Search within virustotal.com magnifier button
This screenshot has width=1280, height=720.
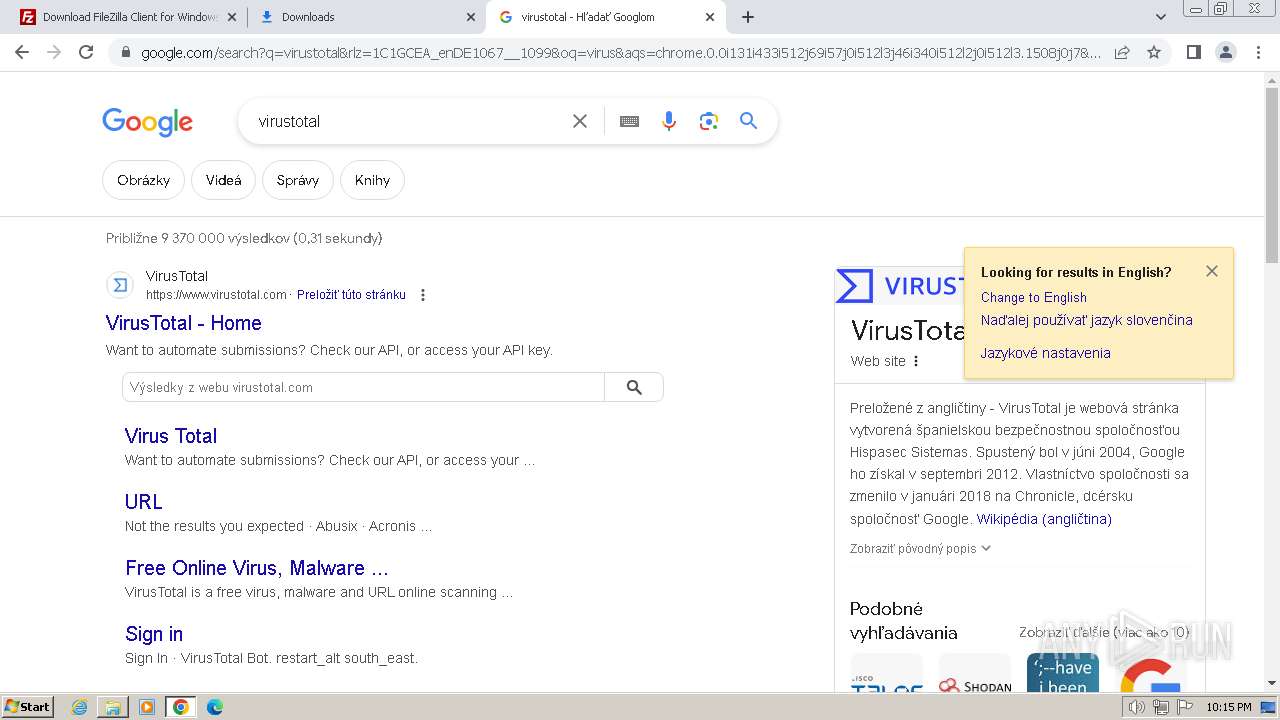pos(634,387)
